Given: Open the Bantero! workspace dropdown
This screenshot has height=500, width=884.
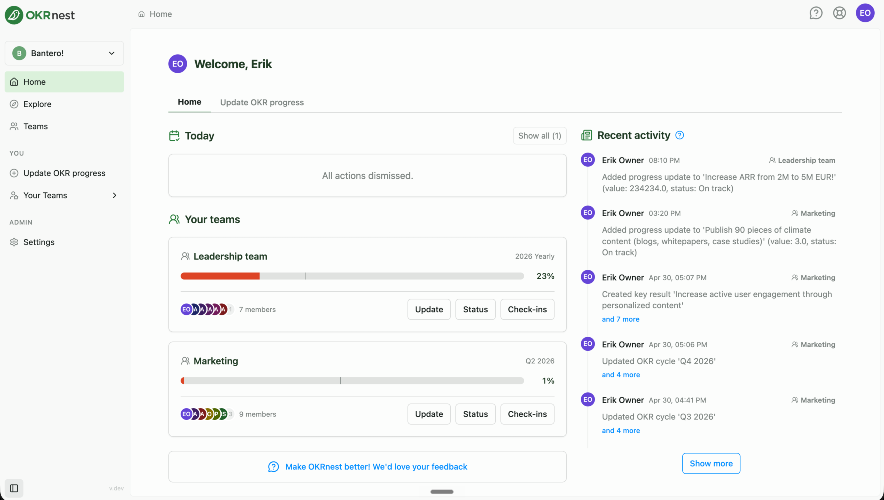Looking at the screenshot, I should tap(64, 53).
